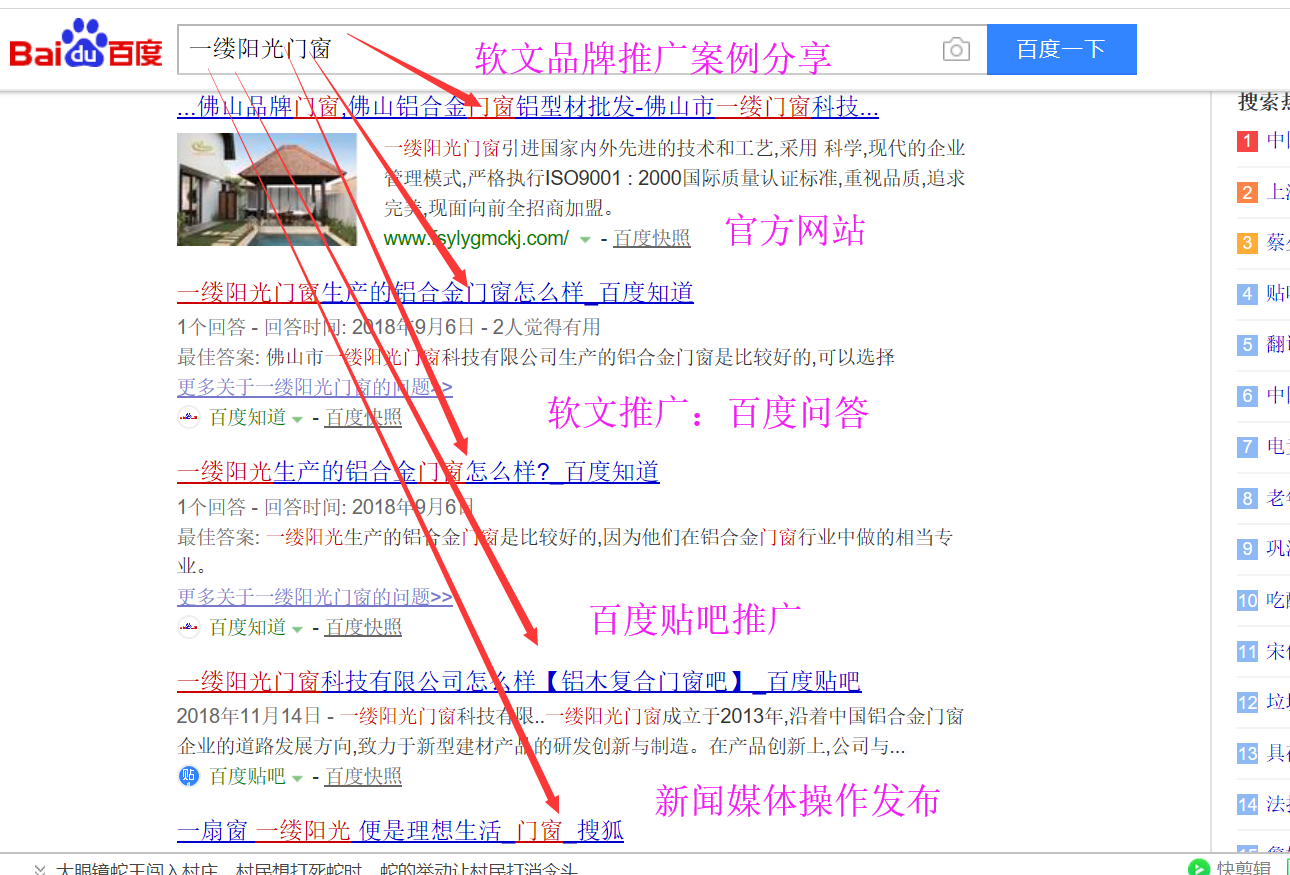Click the 快剪辑 icon in bottom bar
The width and height of the screenshot is (1290, 875).
coord(1198,867)
